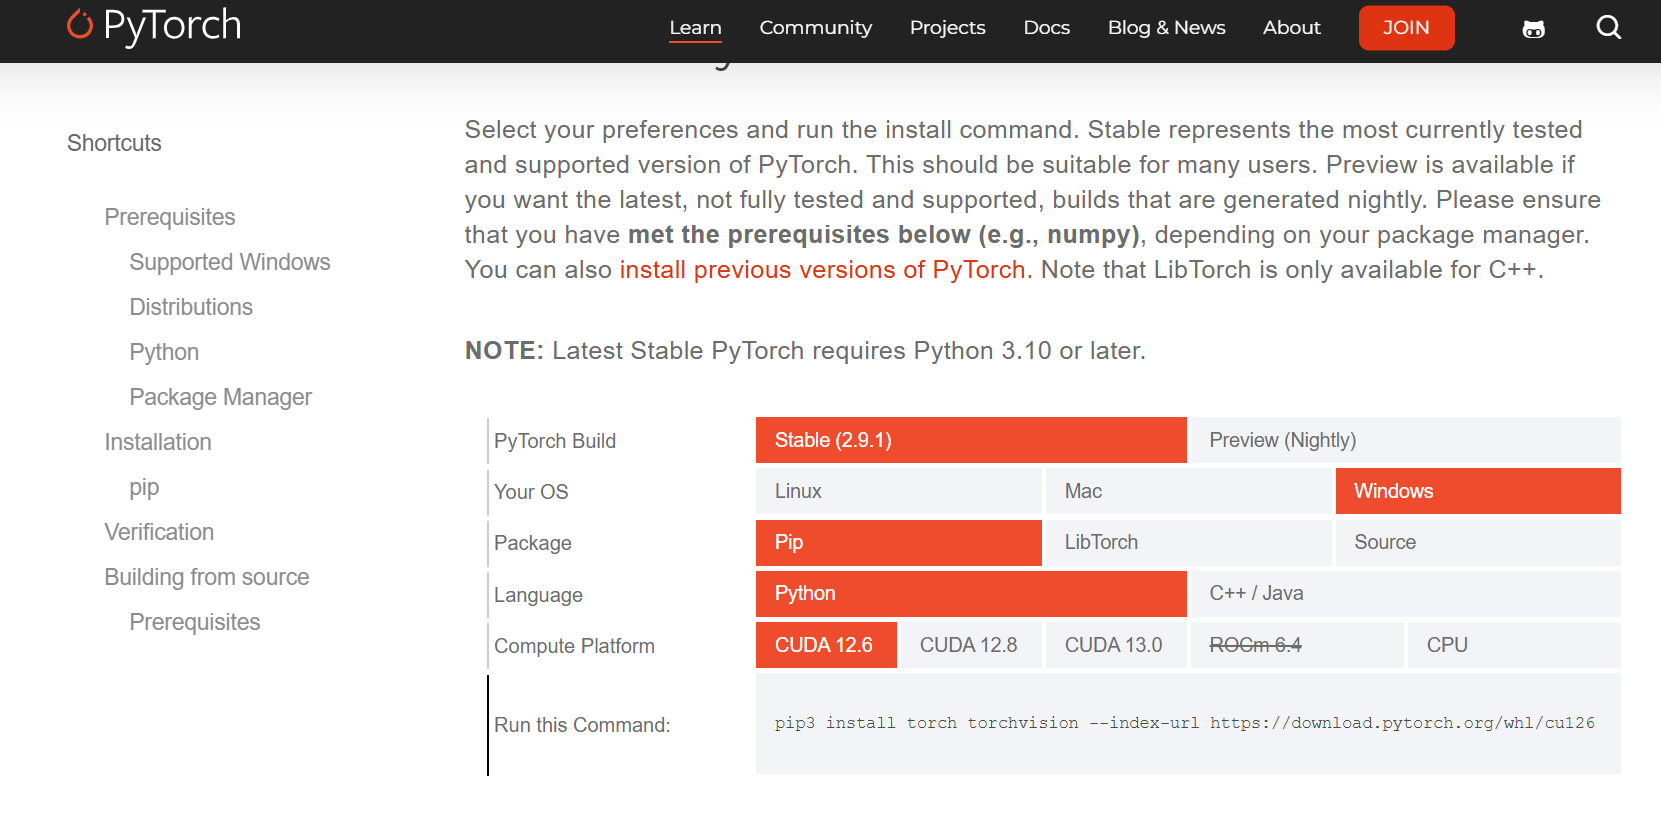Pick ROCm 6.4 compute platform
The image size is (1661, 815).
[x=1297, y=645]
